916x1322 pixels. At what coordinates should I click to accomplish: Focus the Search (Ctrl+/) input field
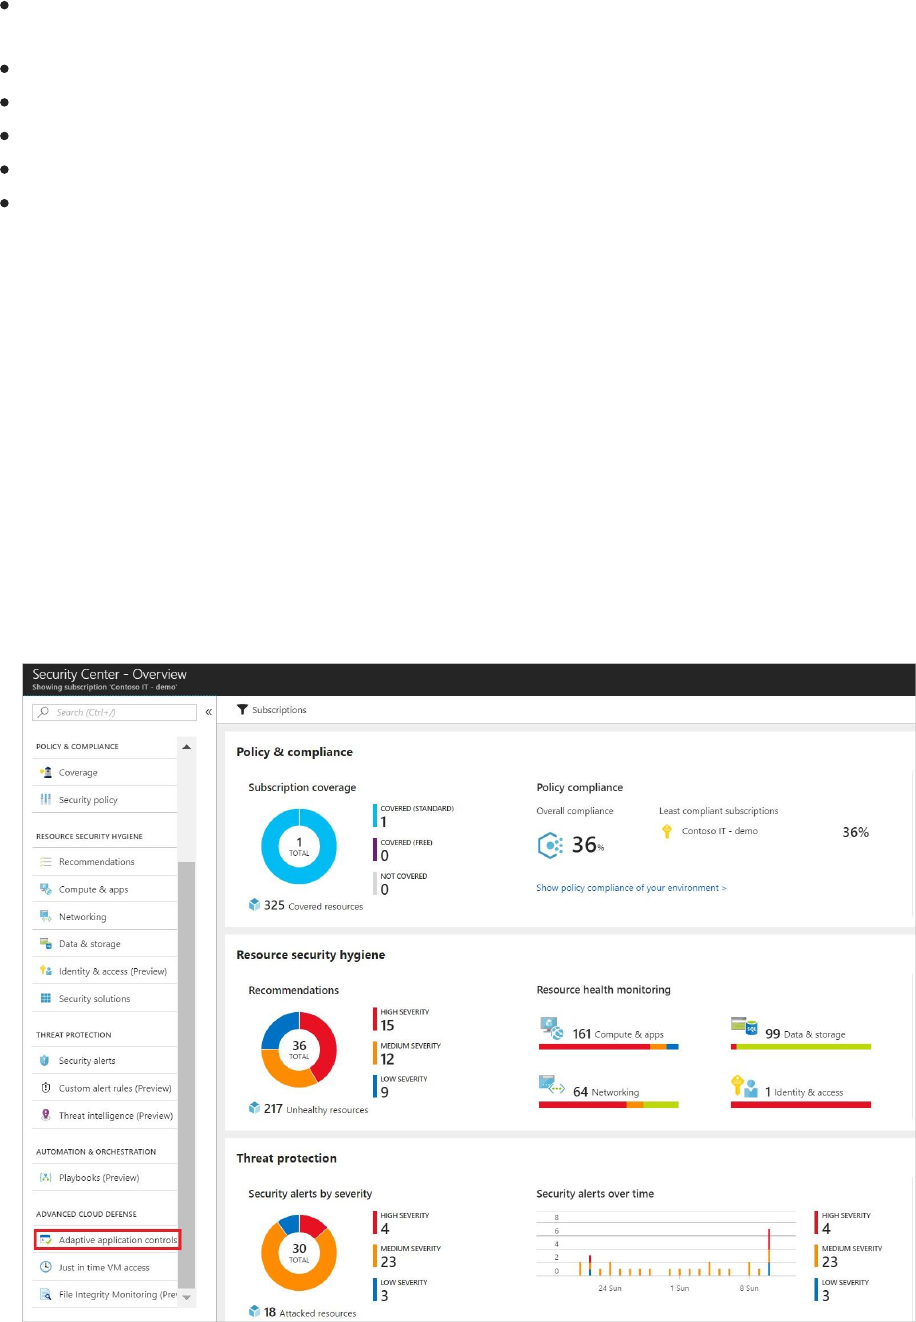(115, 712)
